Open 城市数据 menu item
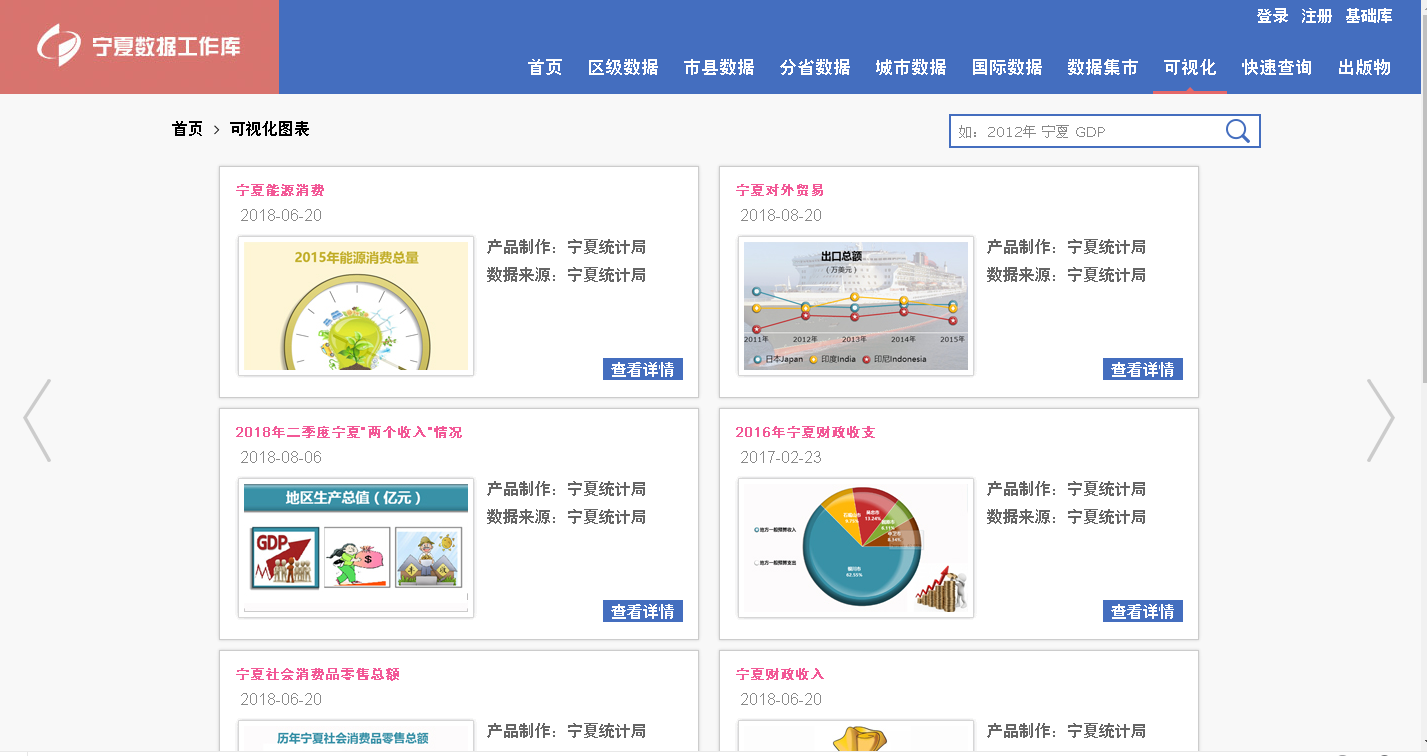This screenshot has width=1427, height=756. pyautogui.click(x=911, y=67)
